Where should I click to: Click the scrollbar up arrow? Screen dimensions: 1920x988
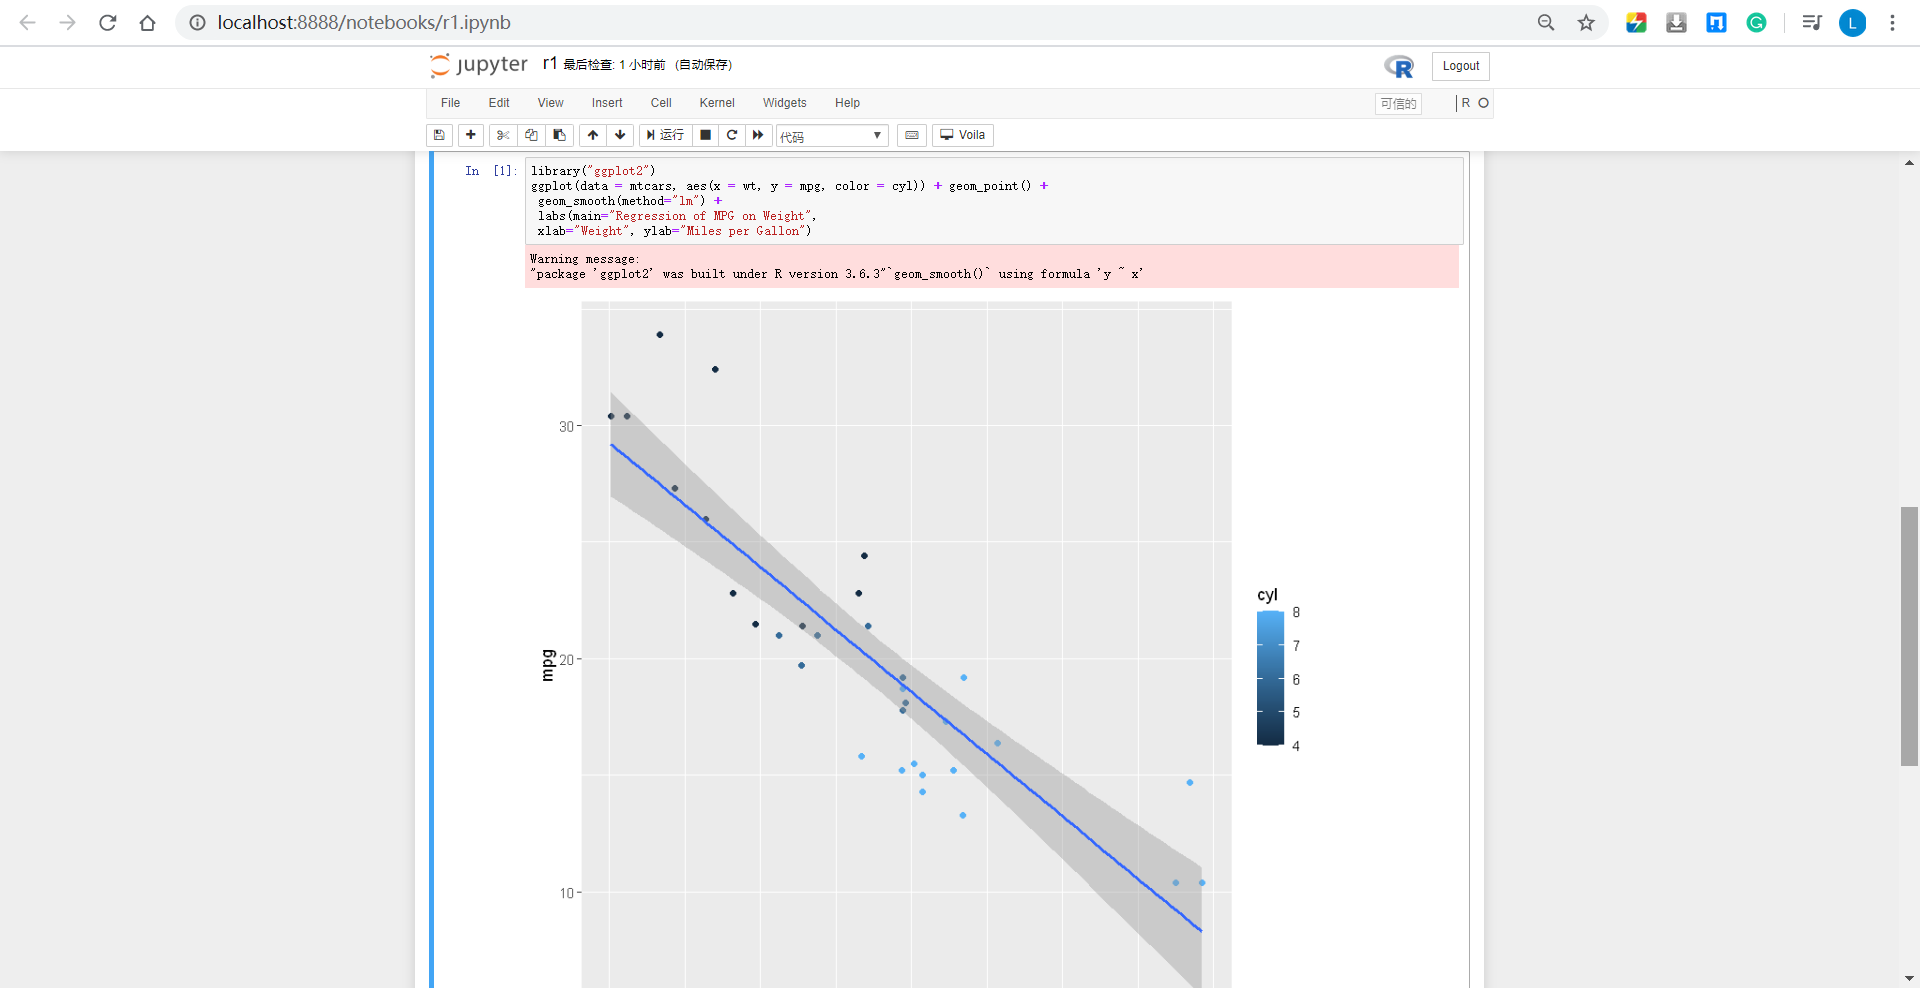(x=1909, y=162)
